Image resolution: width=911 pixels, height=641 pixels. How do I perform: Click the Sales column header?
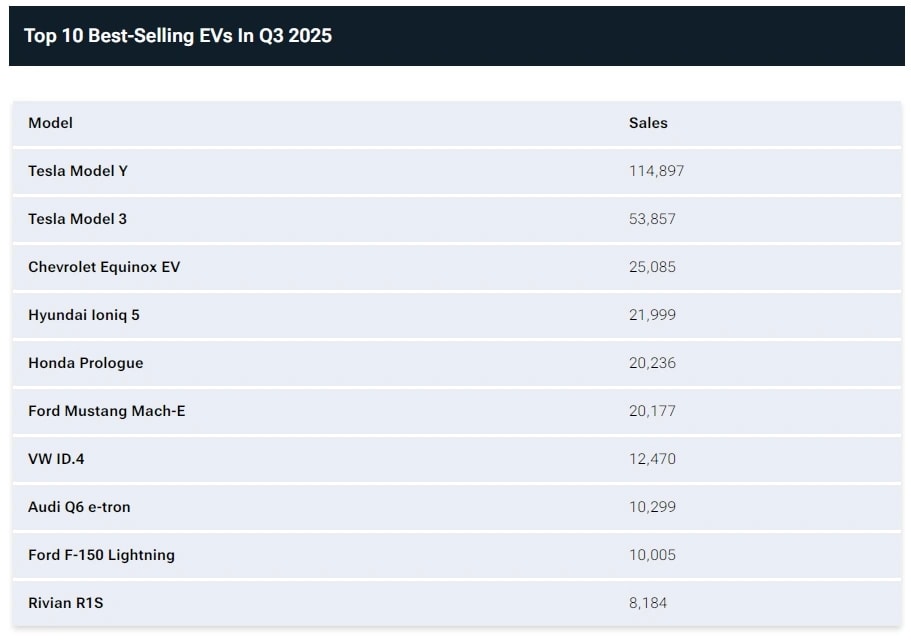(648, 123)
